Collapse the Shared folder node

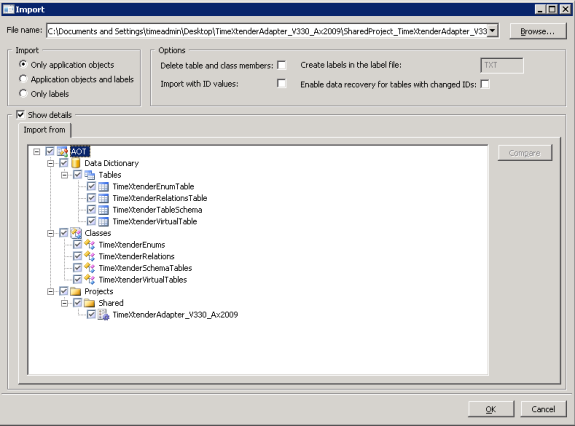(65, 303)
